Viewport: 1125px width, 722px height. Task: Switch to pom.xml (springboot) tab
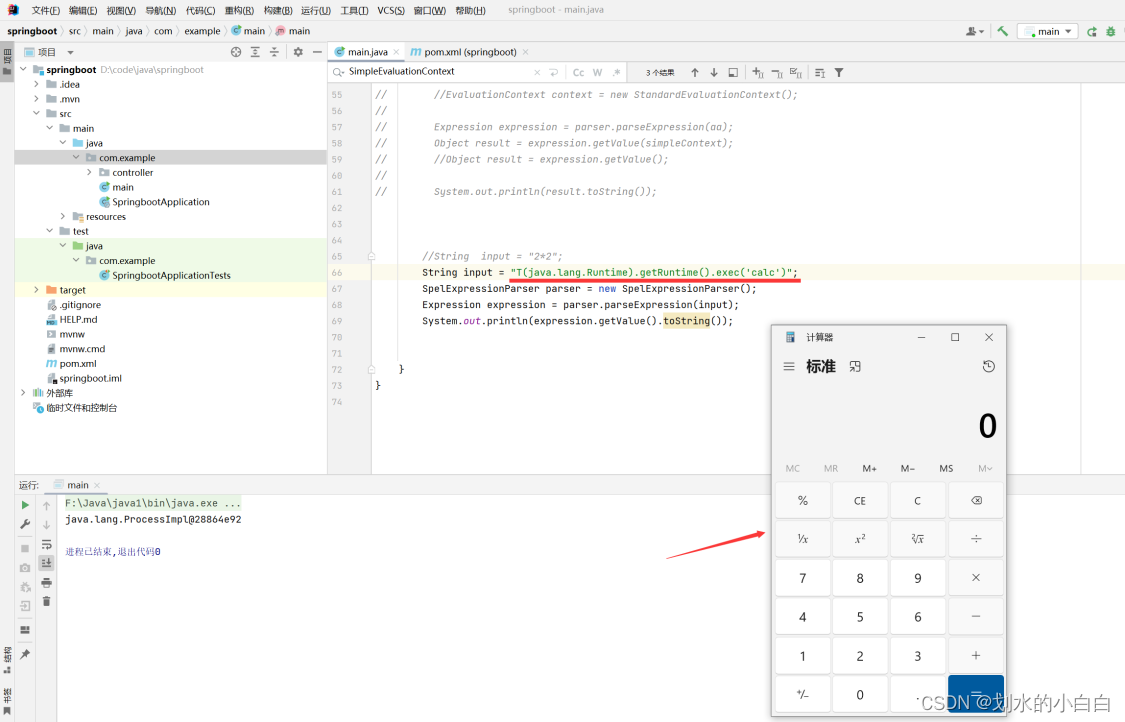pyautogui.click(x=469, y=52)
